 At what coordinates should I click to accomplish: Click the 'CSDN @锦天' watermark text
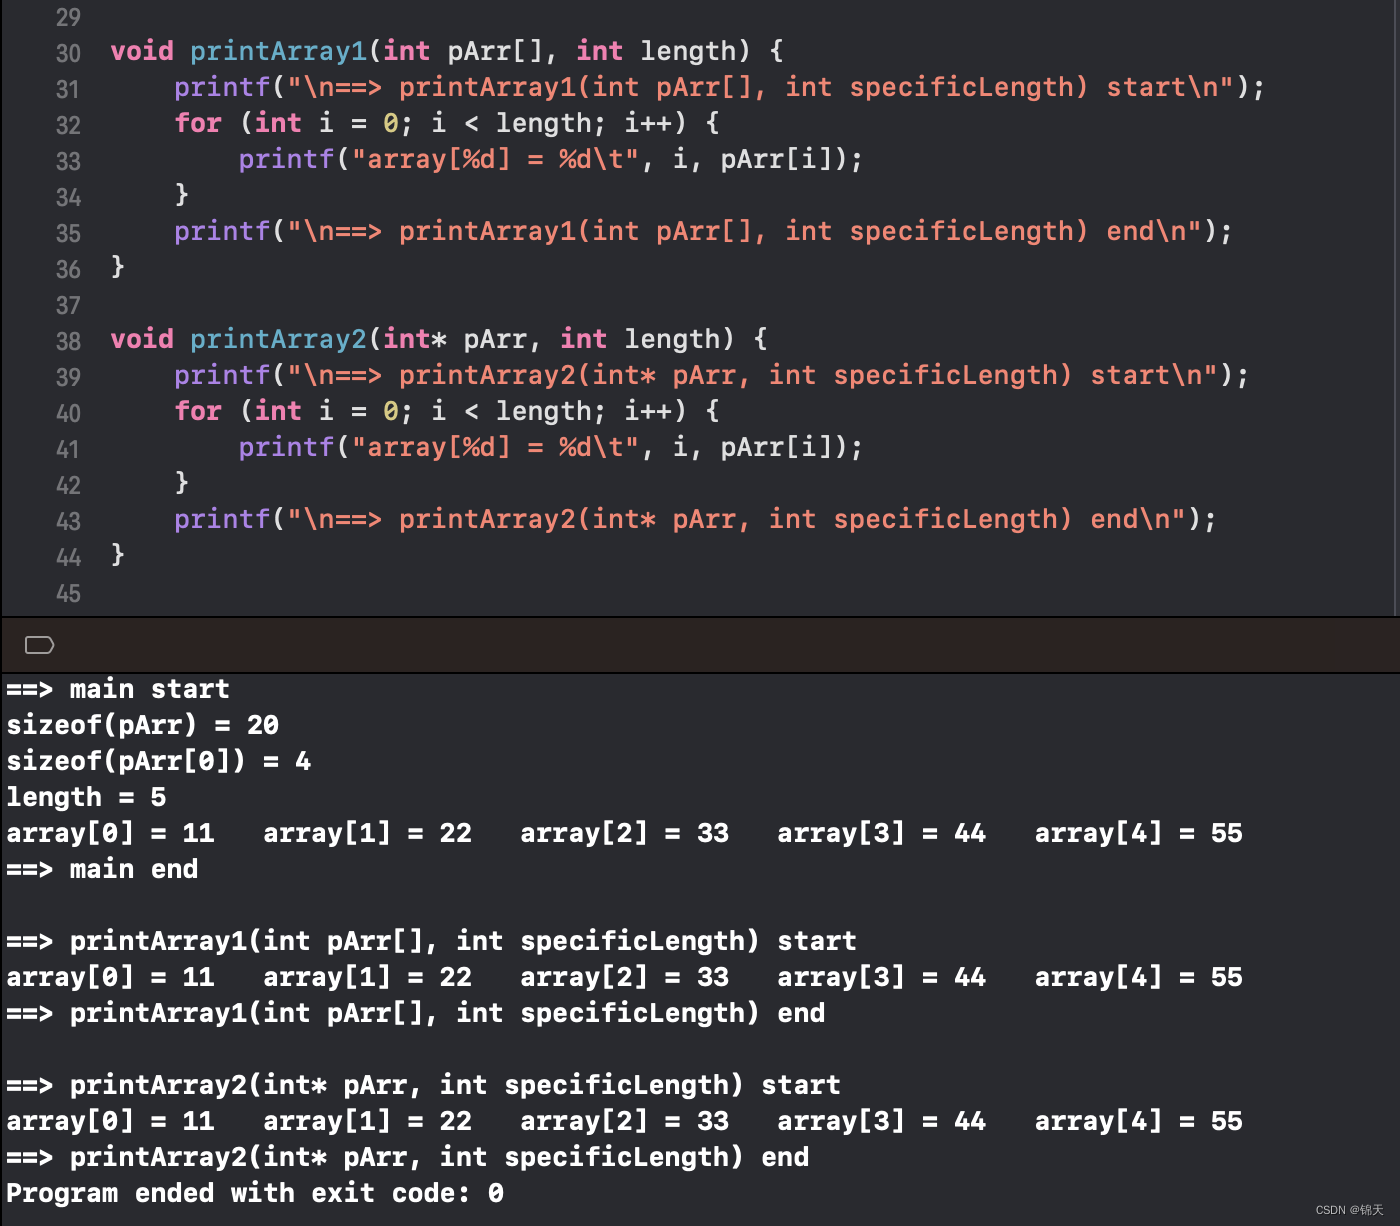(1349, 1210)
